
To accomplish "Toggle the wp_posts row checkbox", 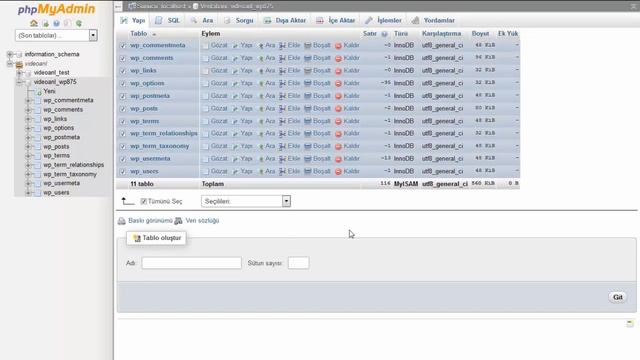I will (123, 109).
